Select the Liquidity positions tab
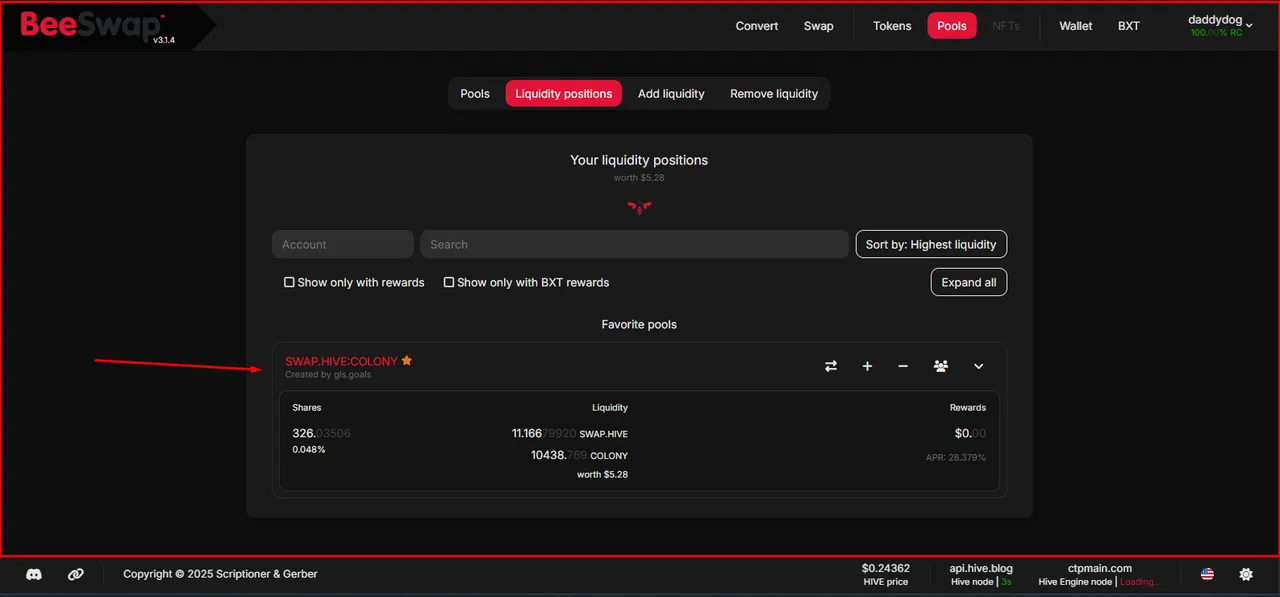The height and width of the screenshot is (597, 1280). [564, 93]
